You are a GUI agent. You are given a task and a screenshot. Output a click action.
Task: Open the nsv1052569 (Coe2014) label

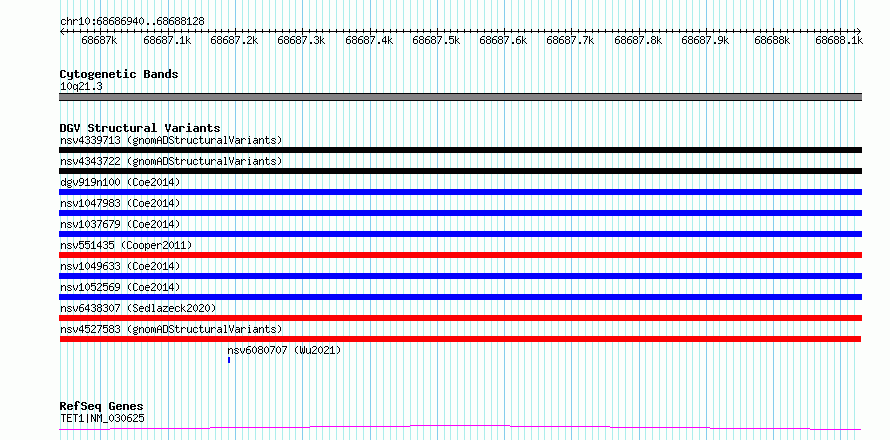[x=120, y=287]
